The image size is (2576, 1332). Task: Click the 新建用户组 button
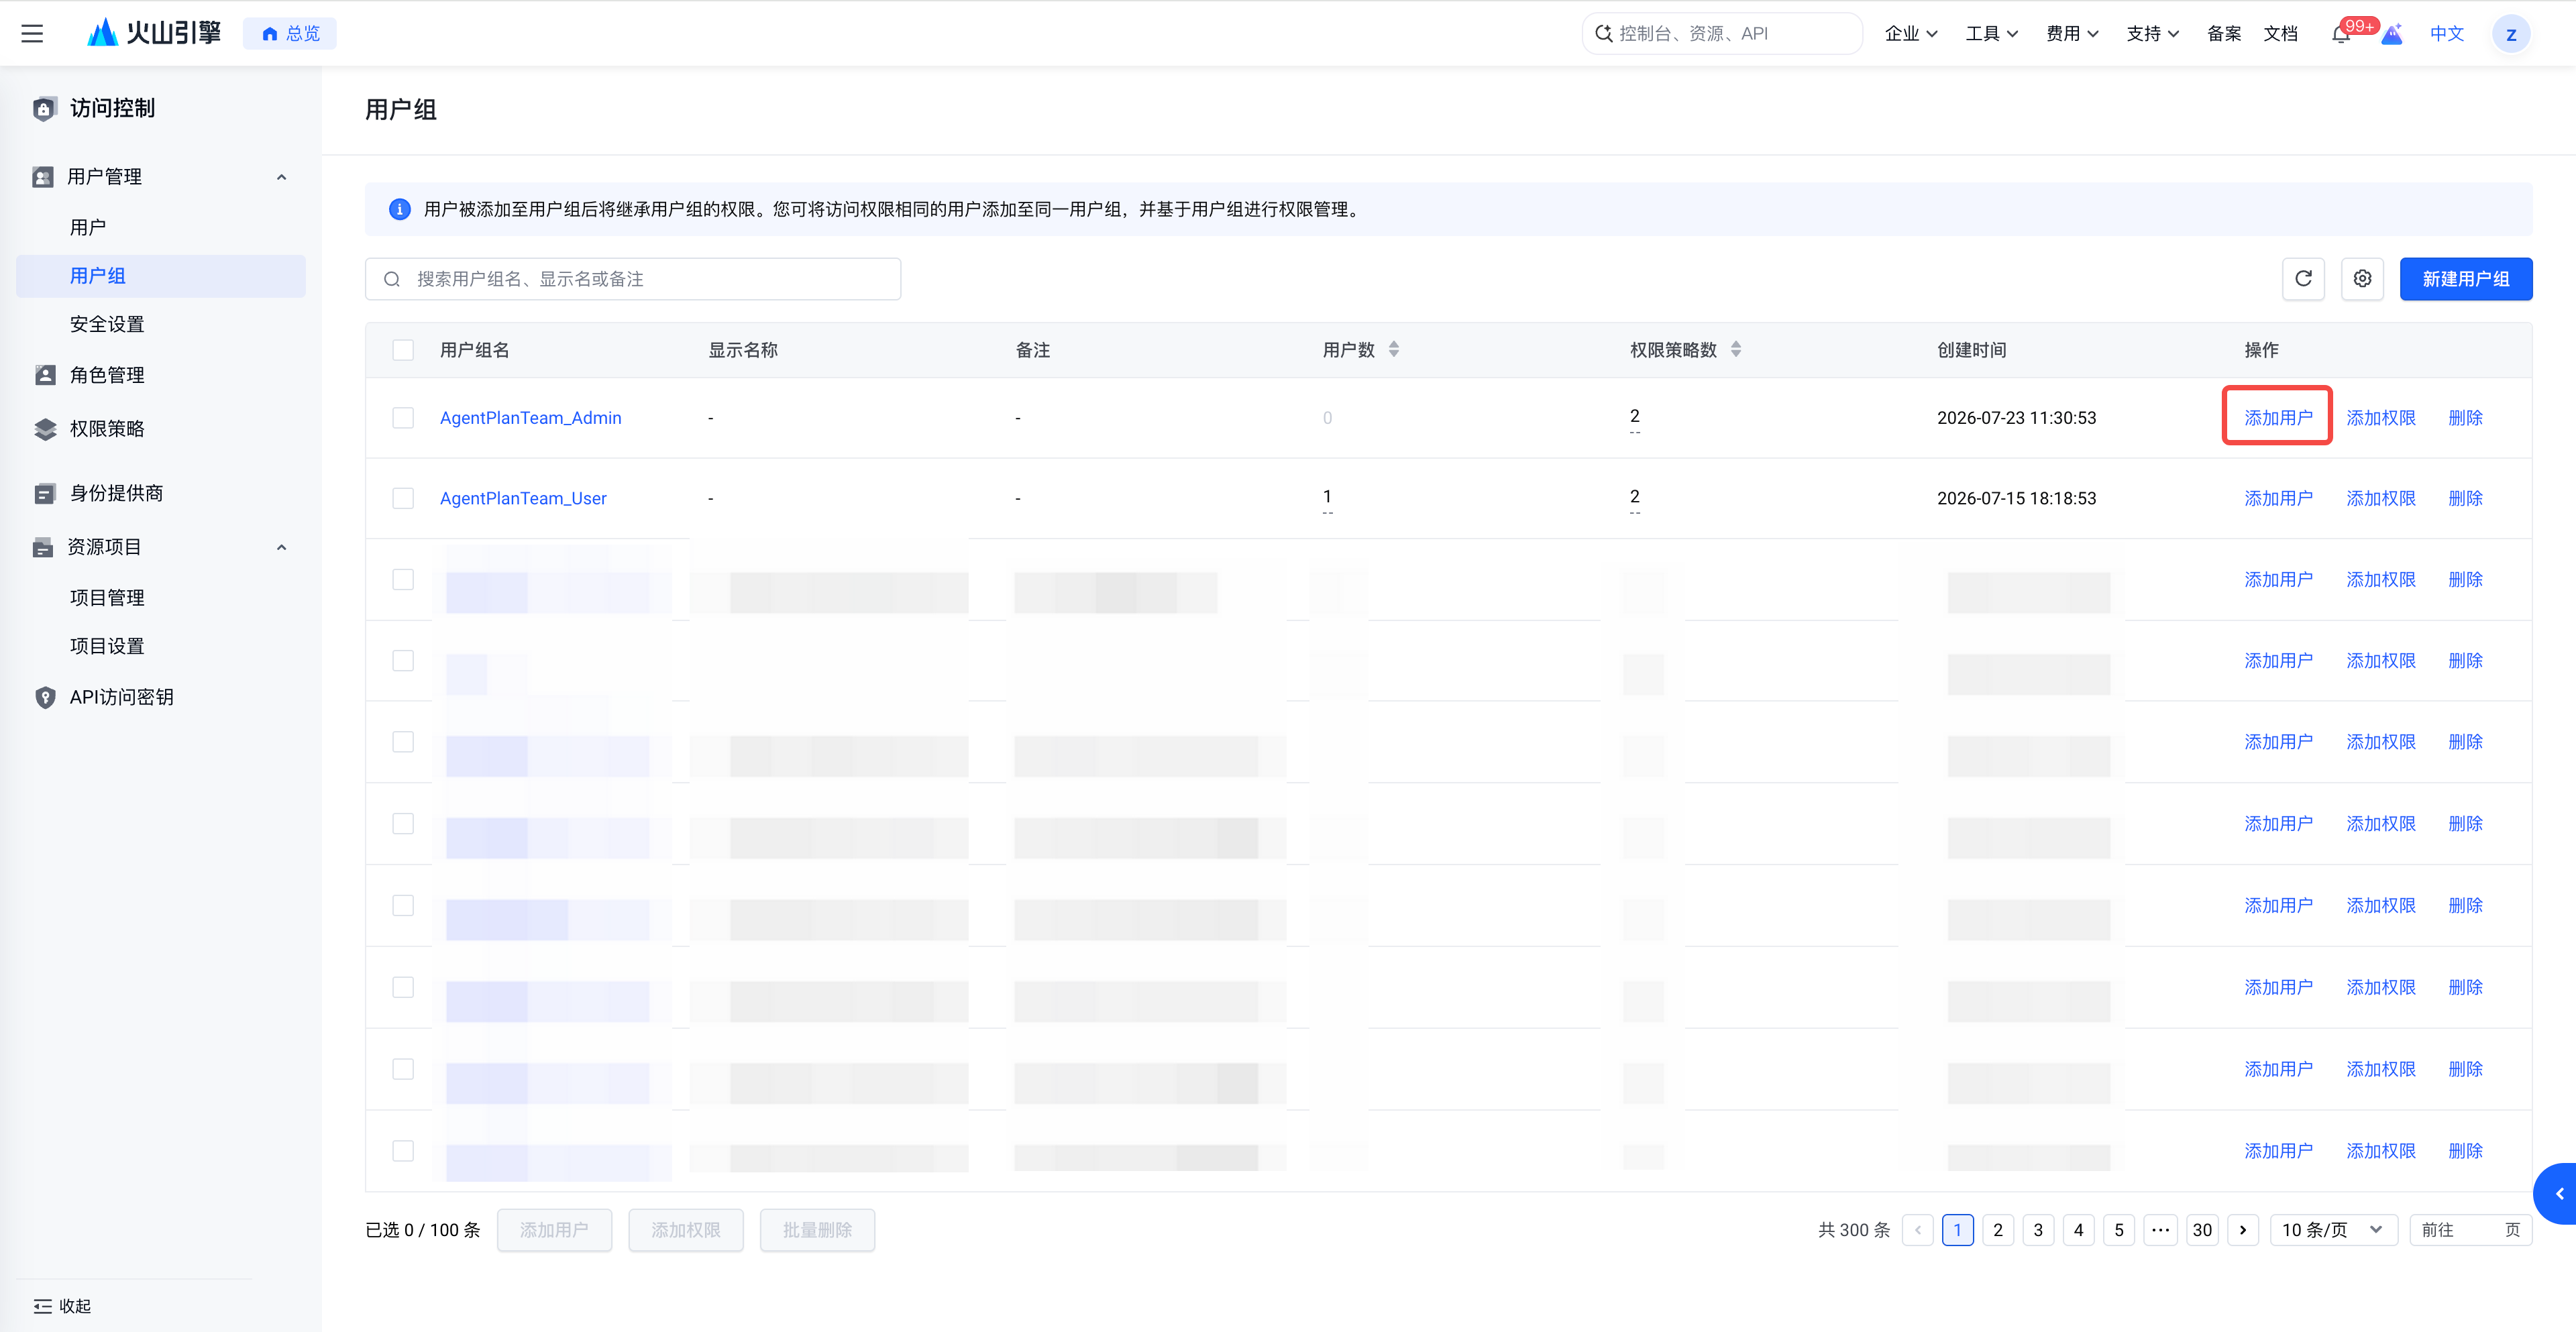2466,279
